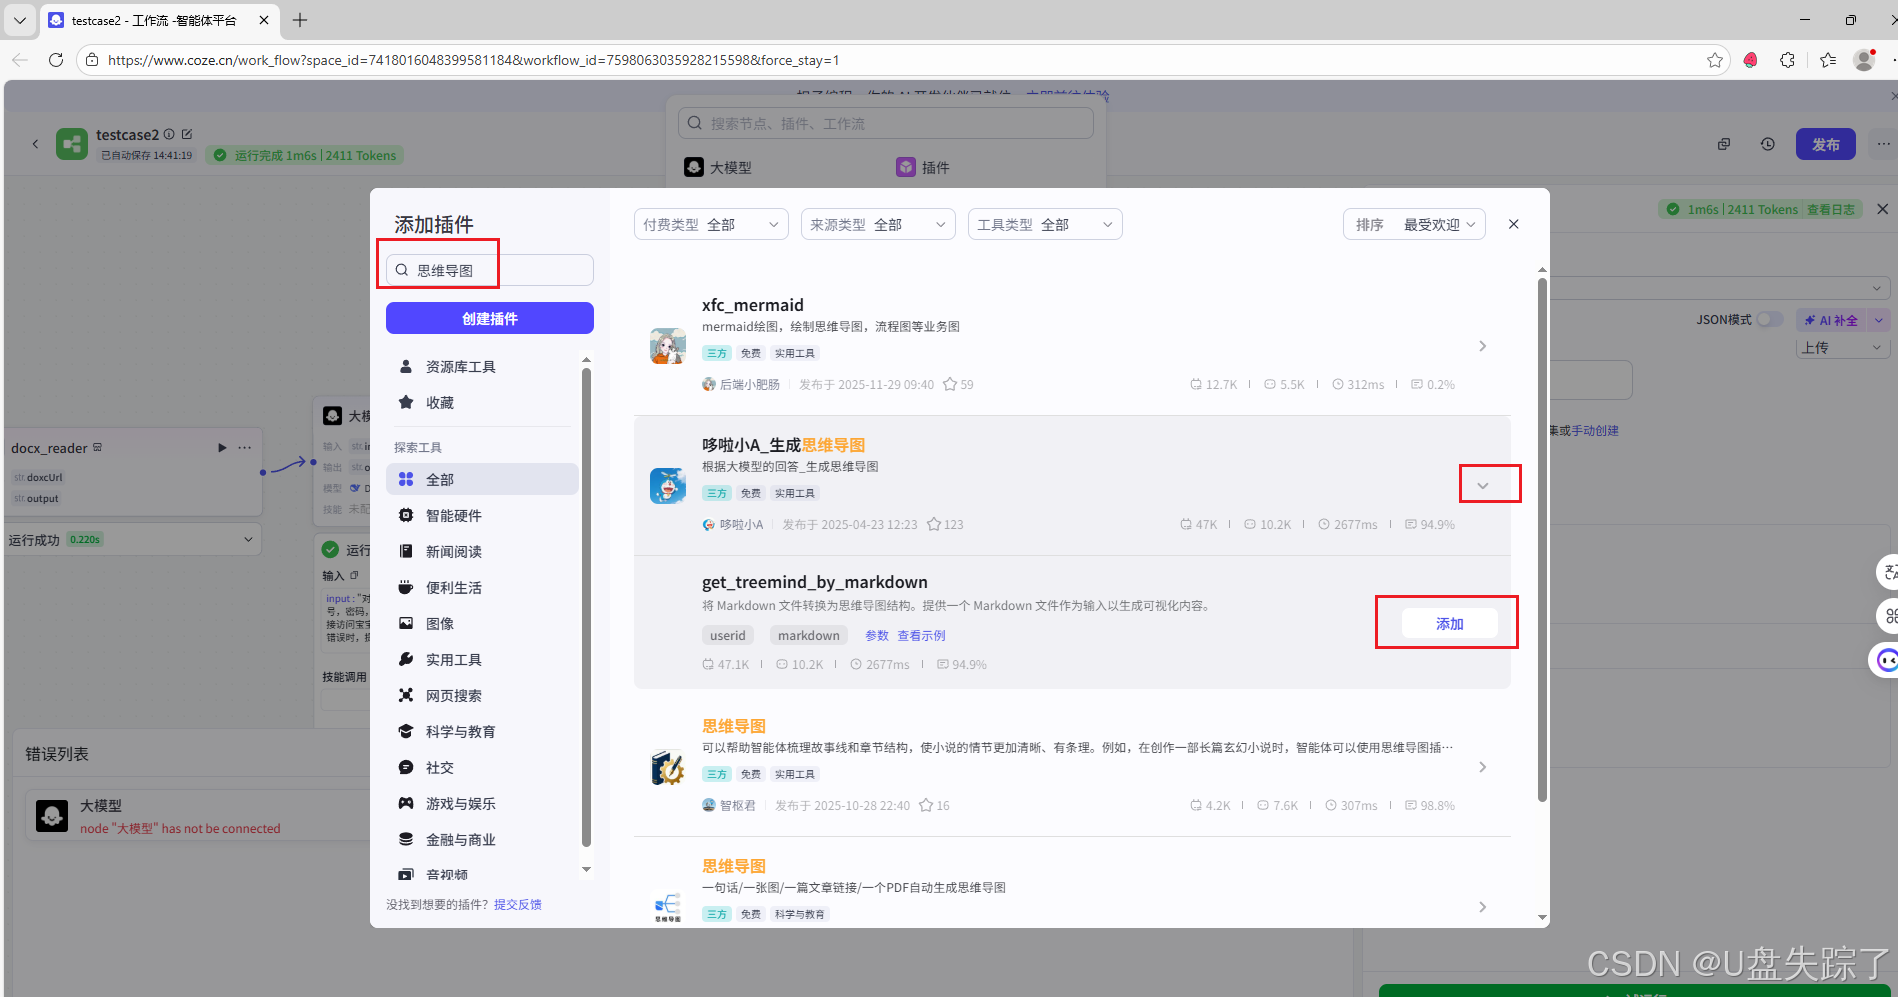Click the 大模型 error list item

click(x=197, y=816)
